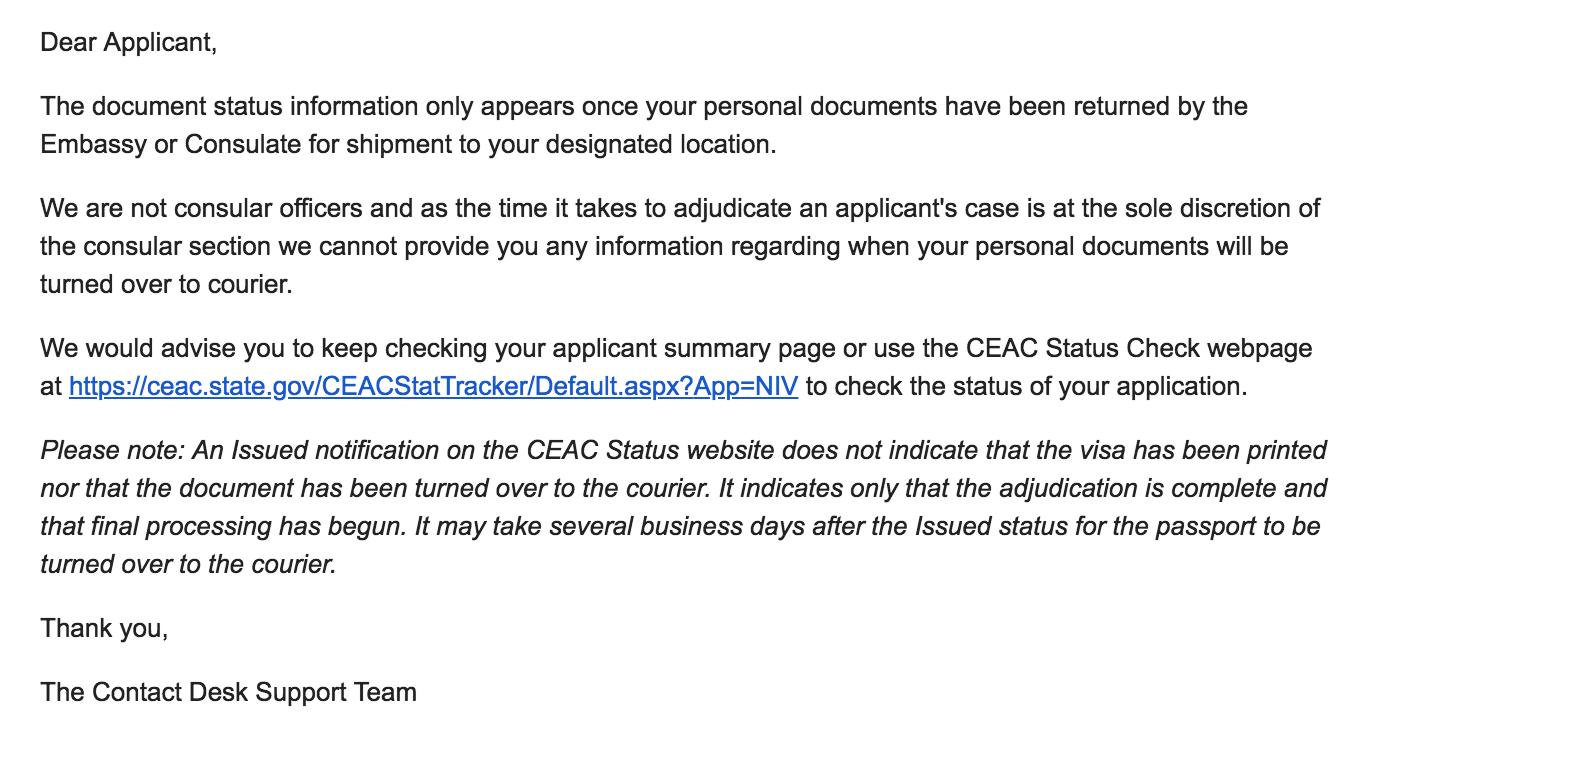The width and height of the screenshot is (1570, 770).
Task: Click italic line starting 'nor that the document'
Action: click(684, 488)
